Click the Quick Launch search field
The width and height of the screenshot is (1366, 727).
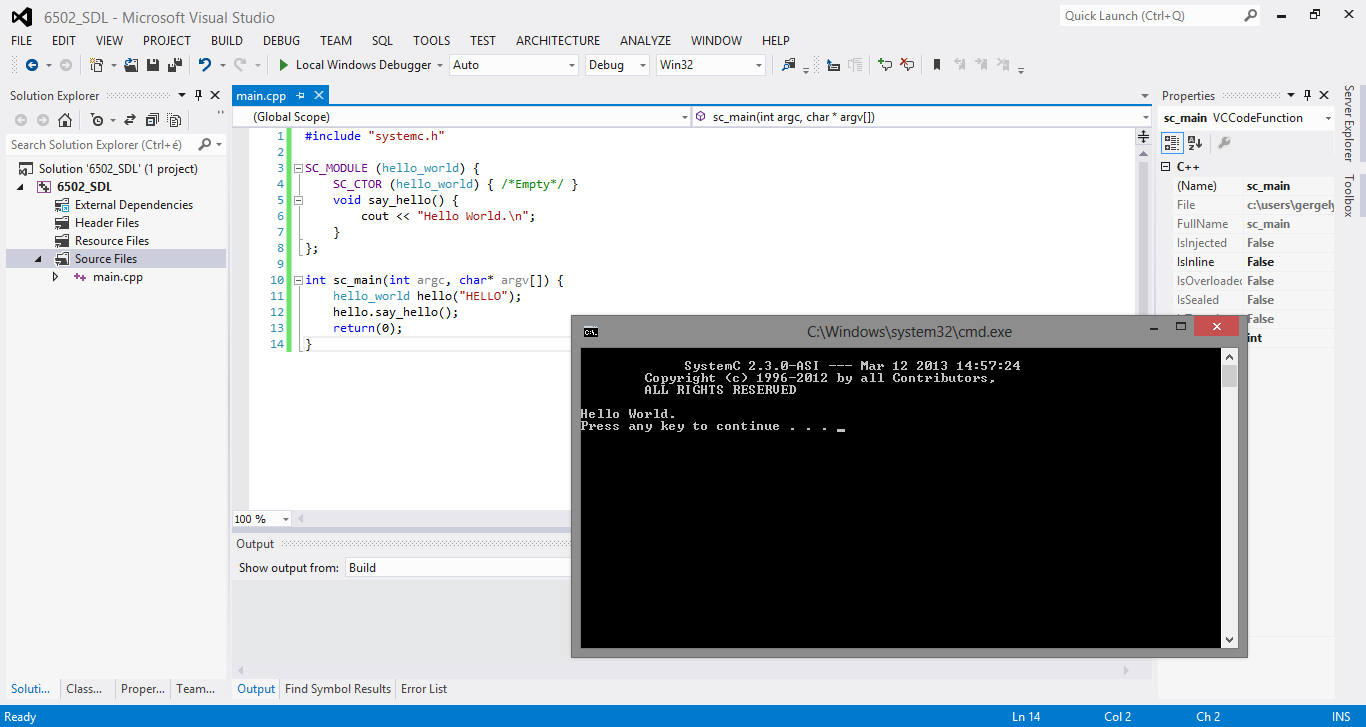[x=1150, y=15]
